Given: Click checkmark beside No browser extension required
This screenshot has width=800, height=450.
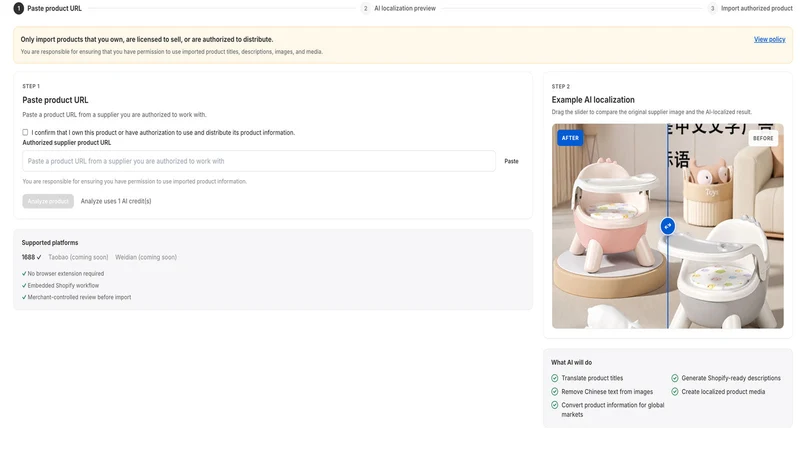Looking at the screenshot, I should coord(24,273).
